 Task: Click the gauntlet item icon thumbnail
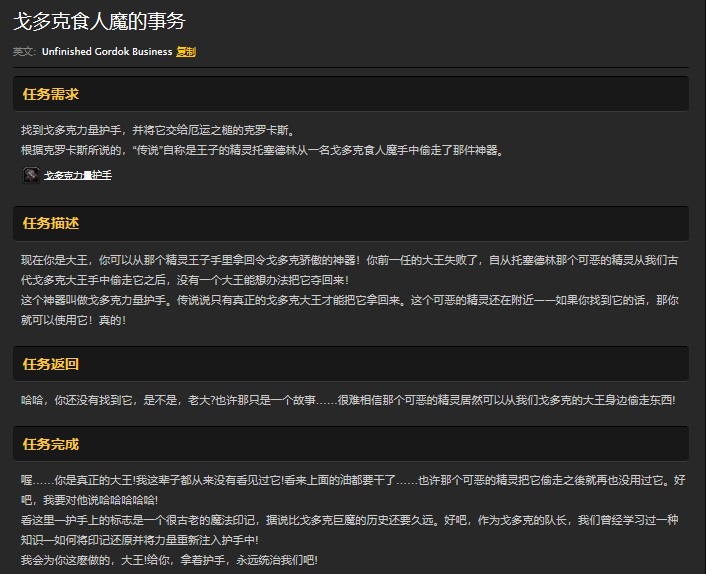click(31, 175)
